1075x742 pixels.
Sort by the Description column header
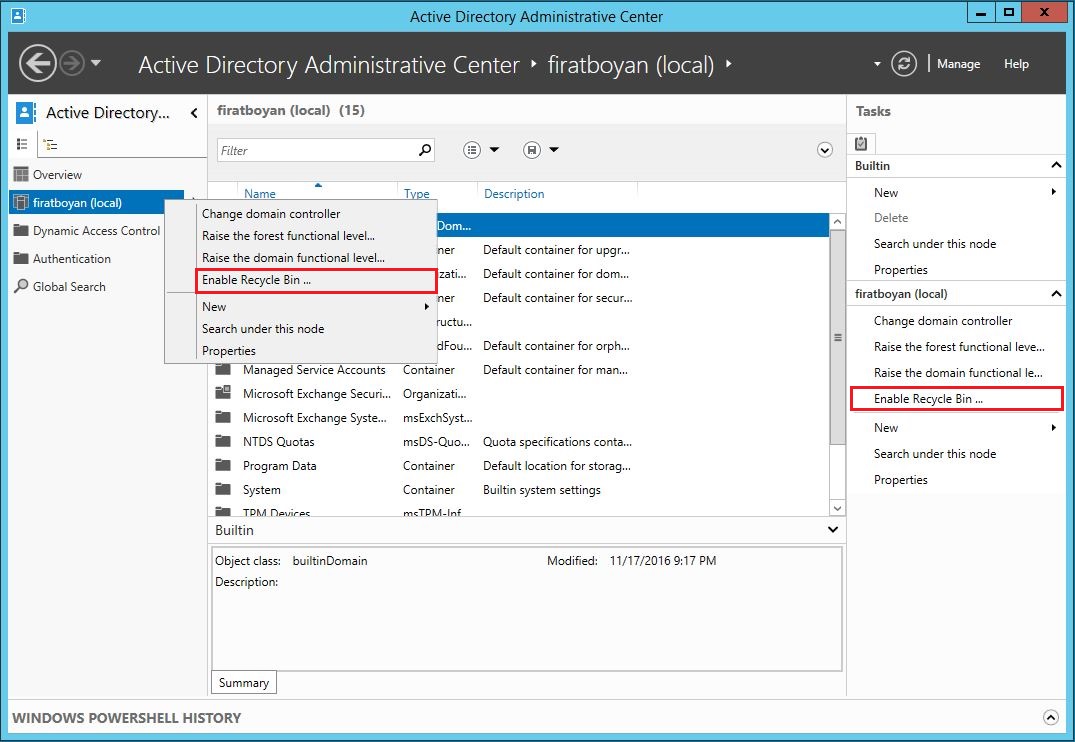[514, 193]
